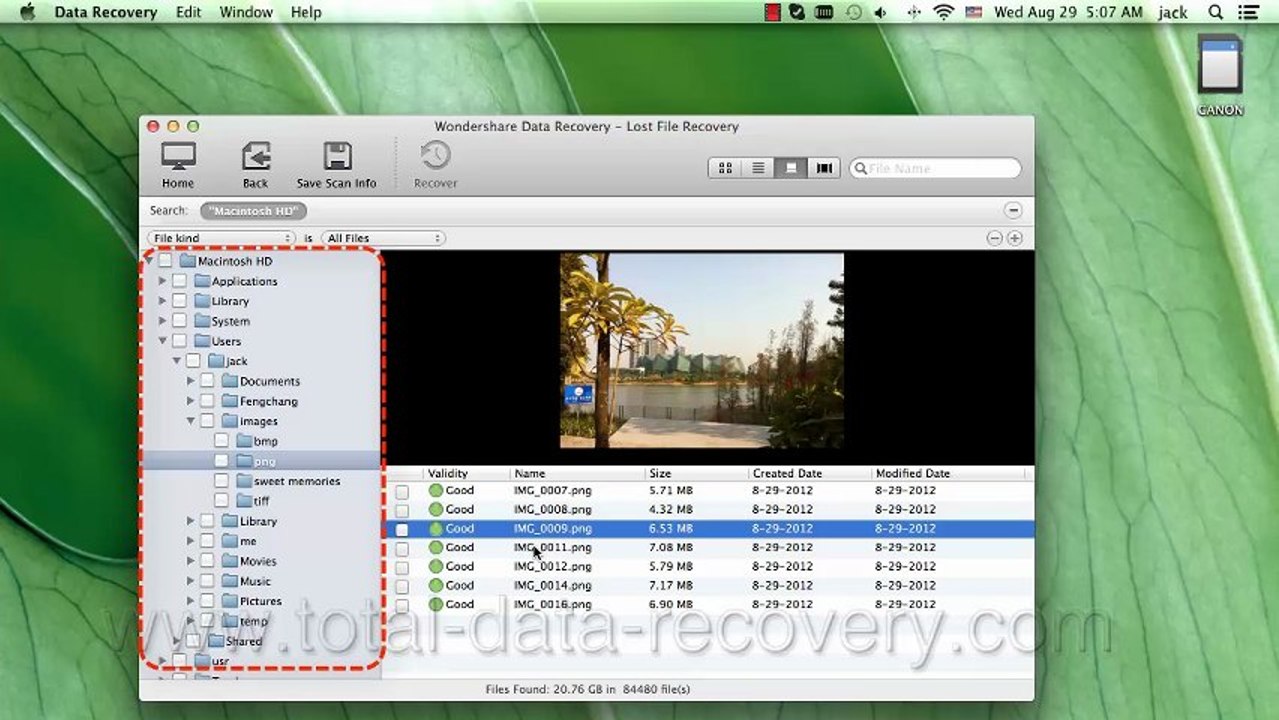Click the search magnifier in File Name field
Screen dimensions: 1279x720
coord(860,168)
